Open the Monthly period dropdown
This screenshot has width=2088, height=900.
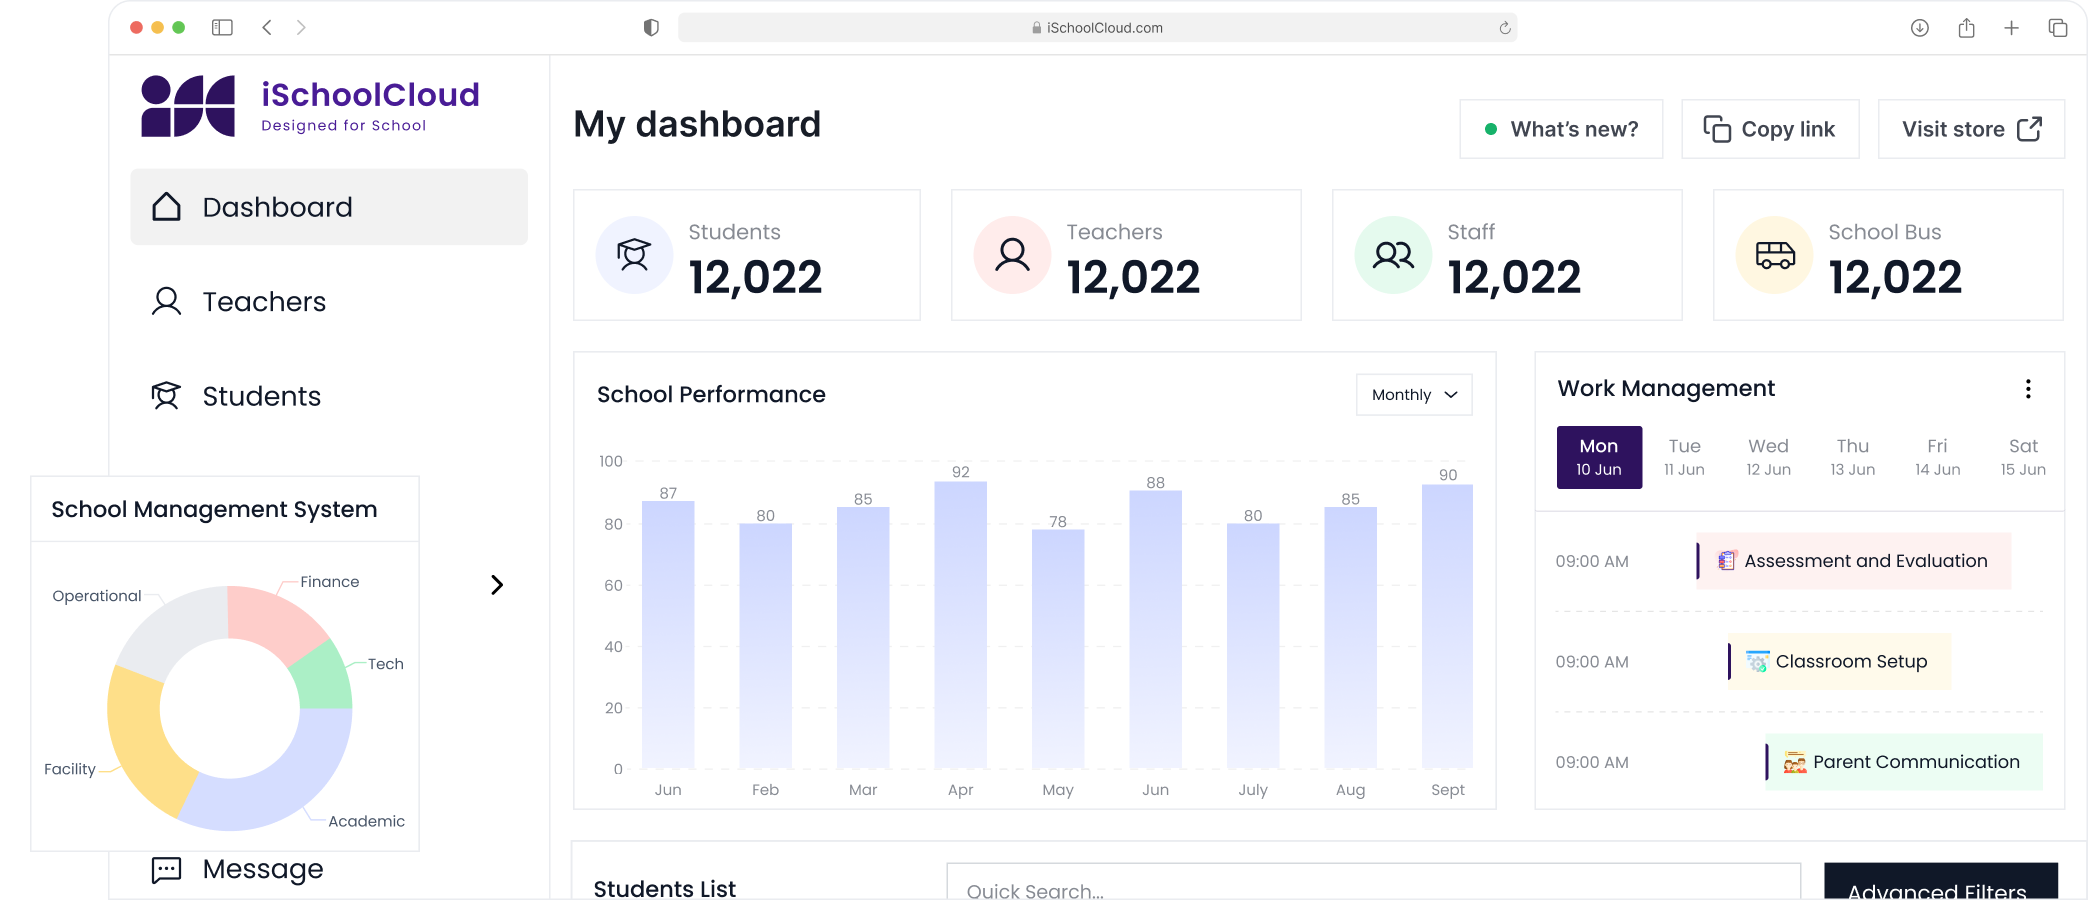(x=1413, y=395)
